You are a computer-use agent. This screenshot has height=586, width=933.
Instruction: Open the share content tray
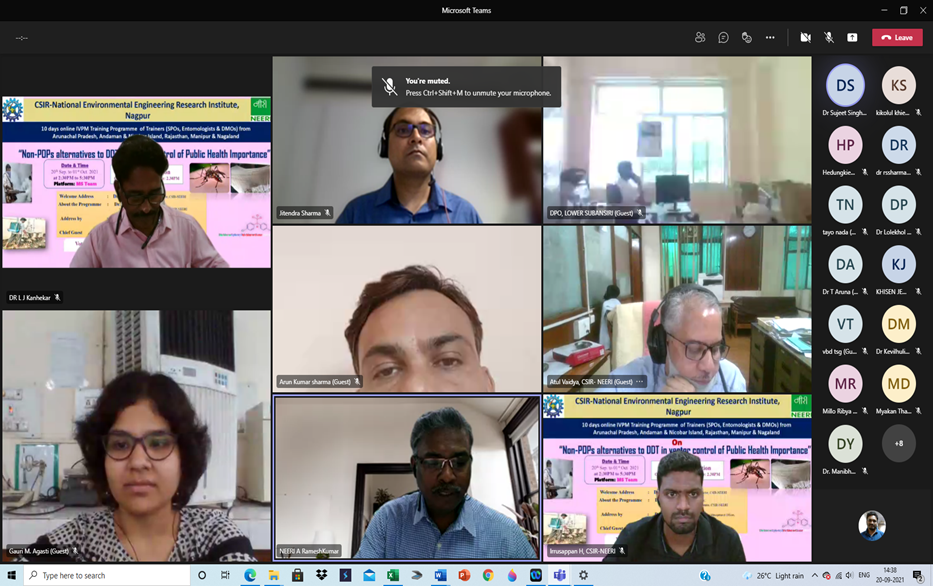(x=852, y=38)
